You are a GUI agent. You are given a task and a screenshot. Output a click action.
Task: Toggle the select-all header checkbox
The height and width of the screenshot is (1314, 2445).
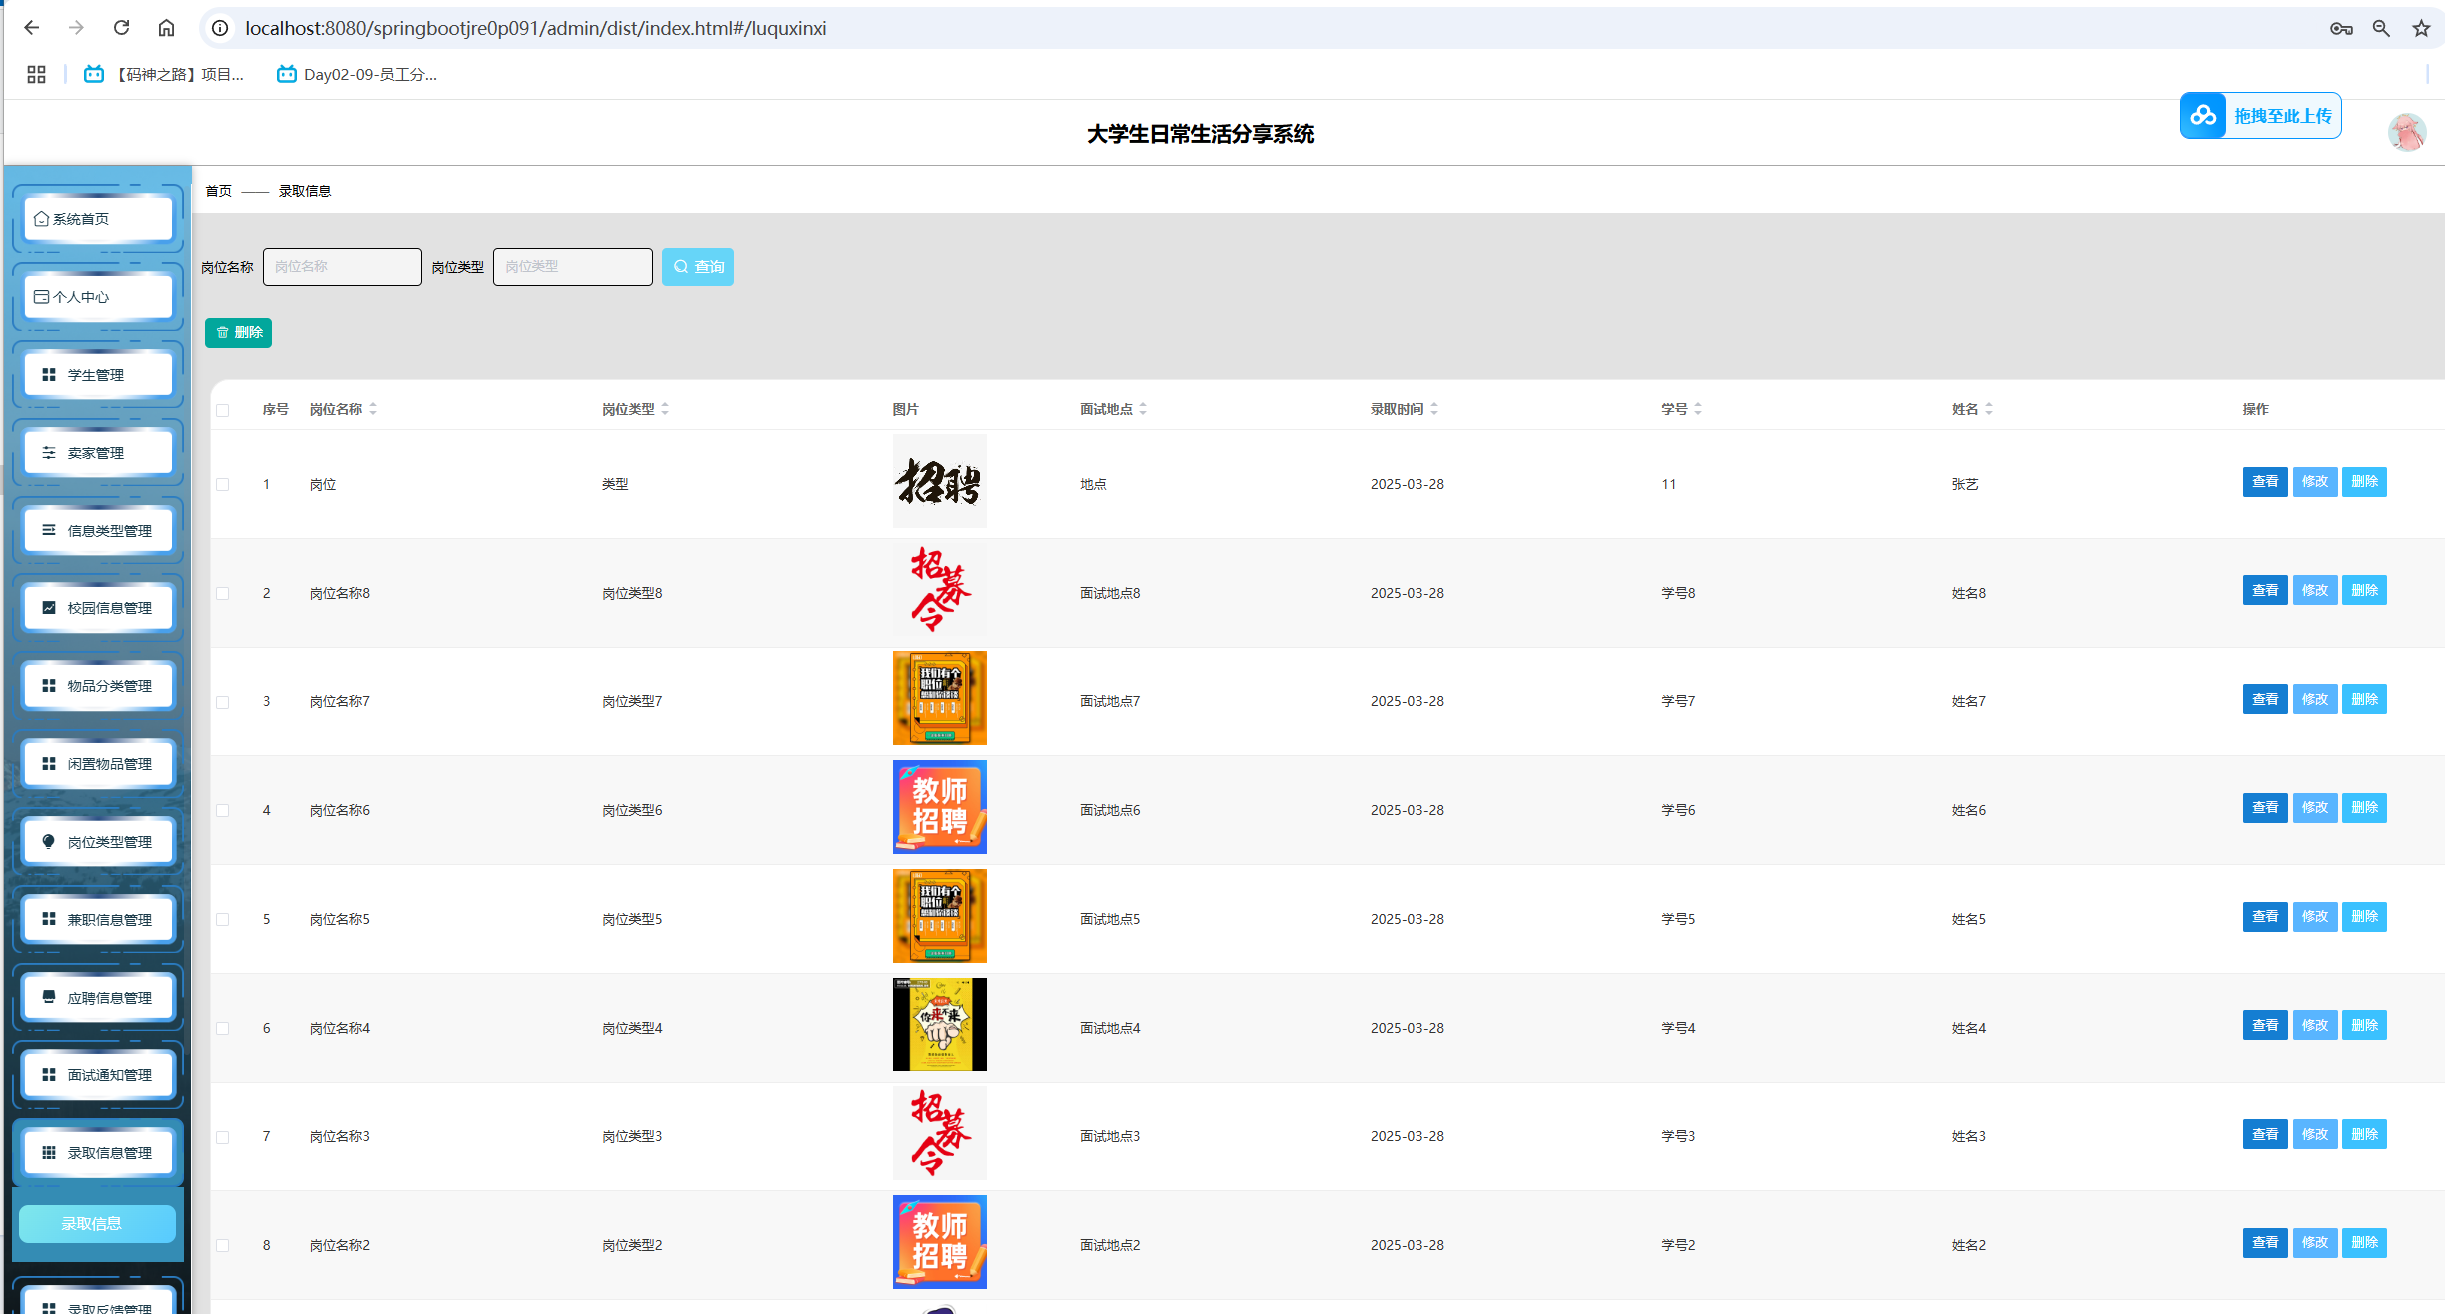(223, 410)
